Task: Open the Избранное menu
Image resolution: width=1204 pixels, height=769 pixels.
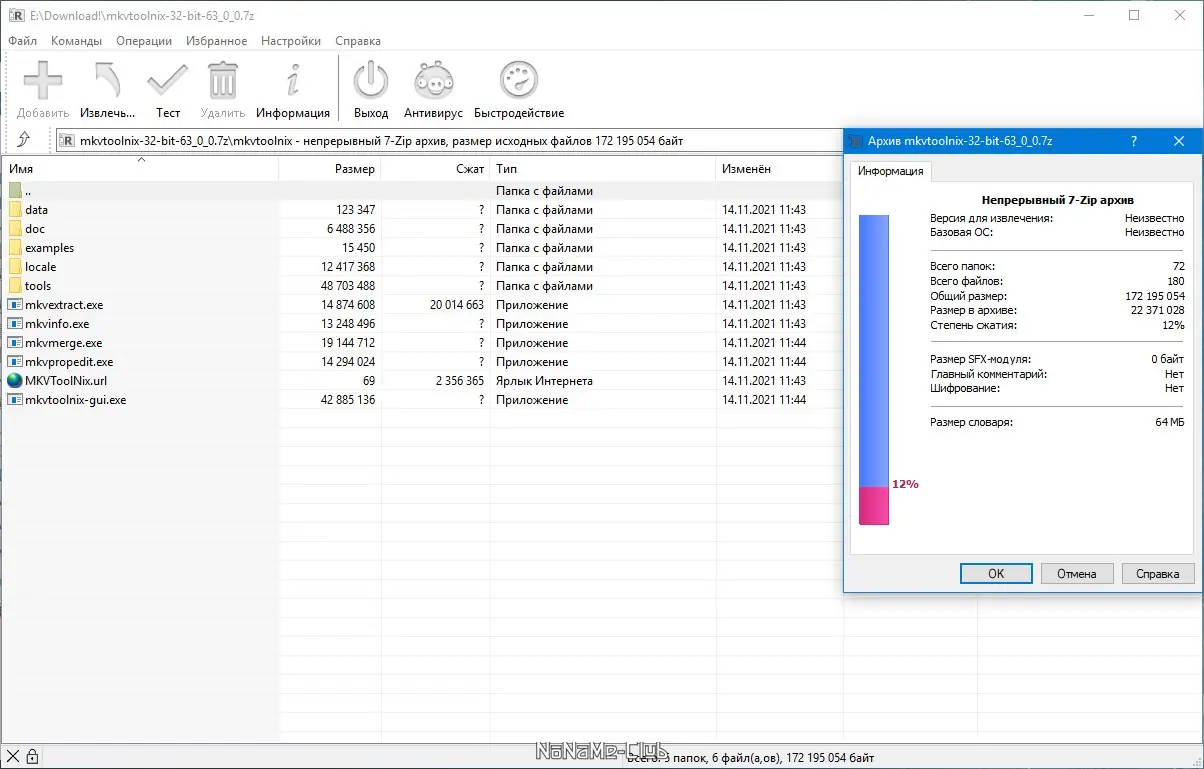Action: click(x=216, y=41)
